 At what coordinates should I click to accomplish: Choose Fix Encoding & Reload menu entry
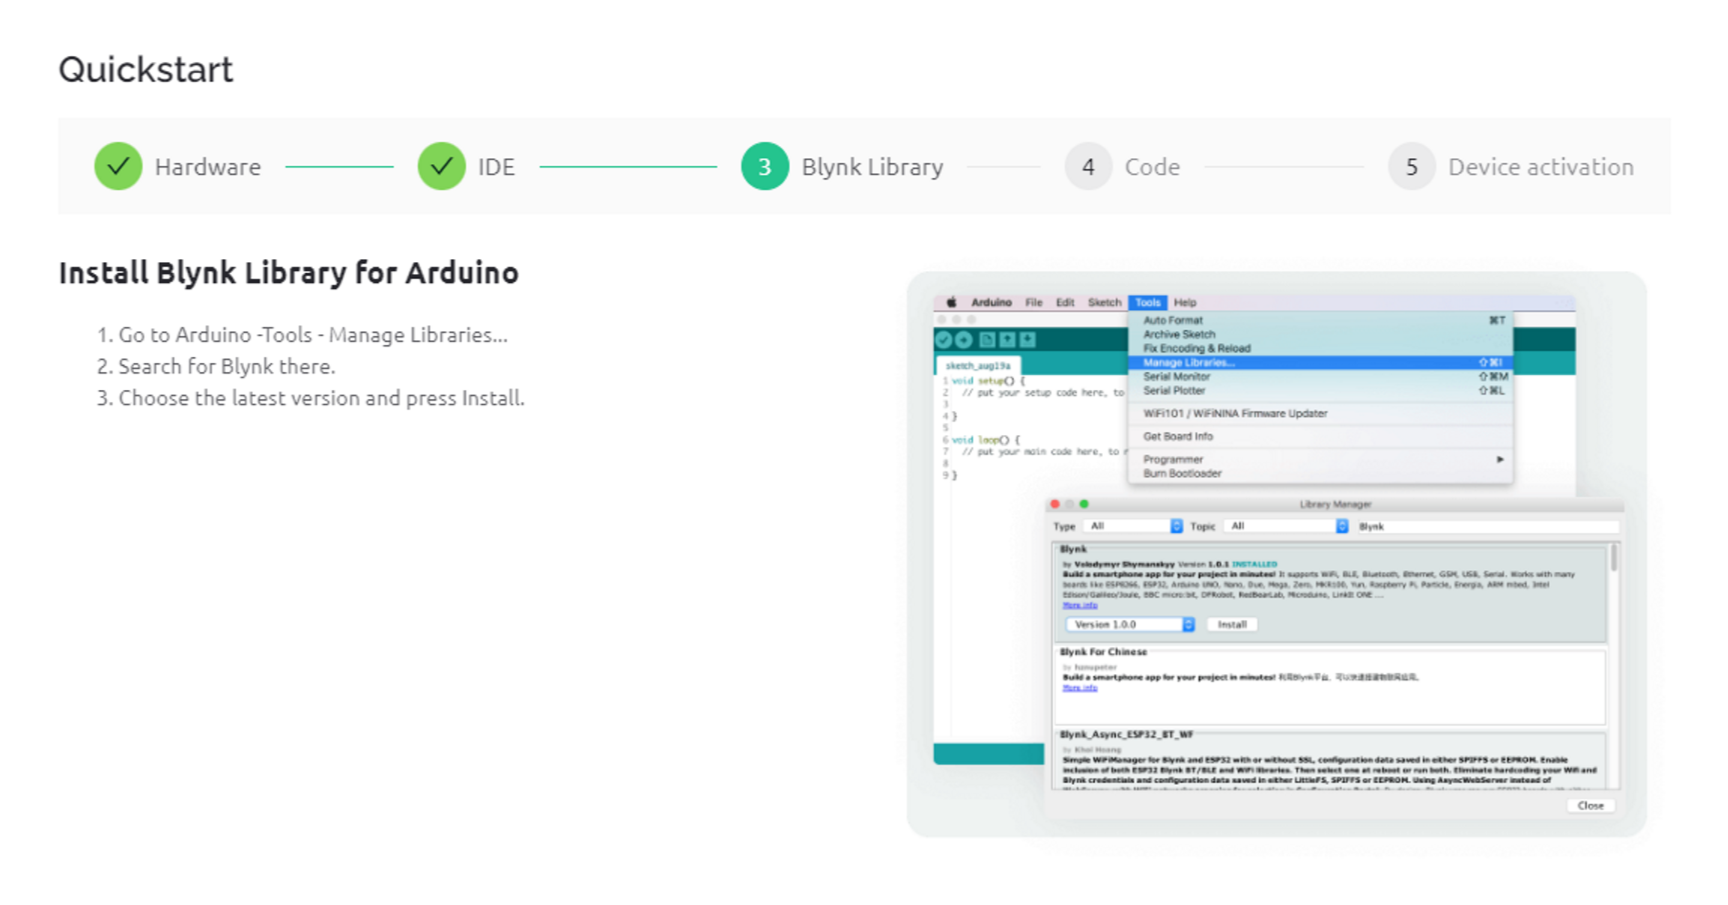(x=1320, y=348)
